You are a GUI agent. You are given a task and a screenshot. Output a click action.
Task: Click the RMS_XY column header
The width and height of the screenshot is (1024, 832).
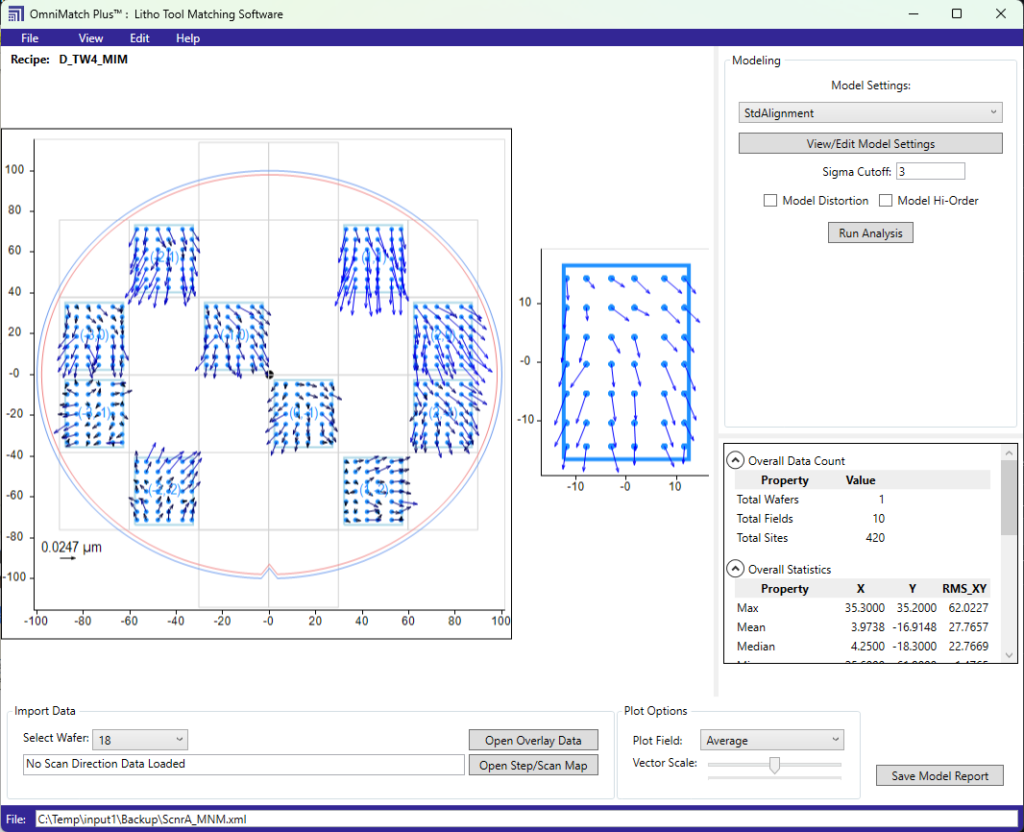964,588
